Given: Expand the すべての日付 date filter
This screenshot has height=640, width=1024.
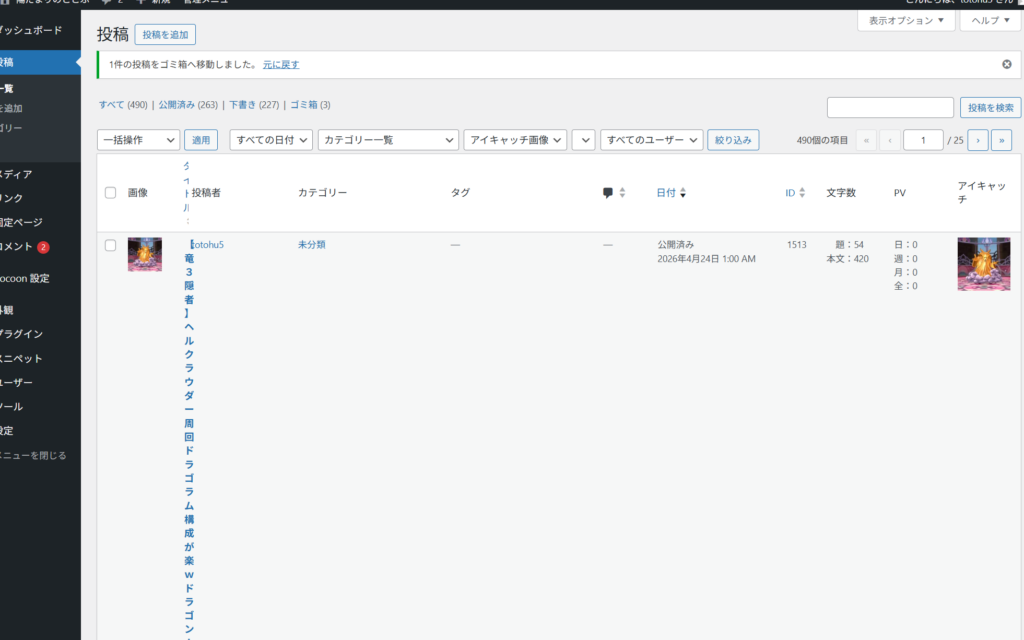Looking at the screenshot, I should (x=271, y=140).
